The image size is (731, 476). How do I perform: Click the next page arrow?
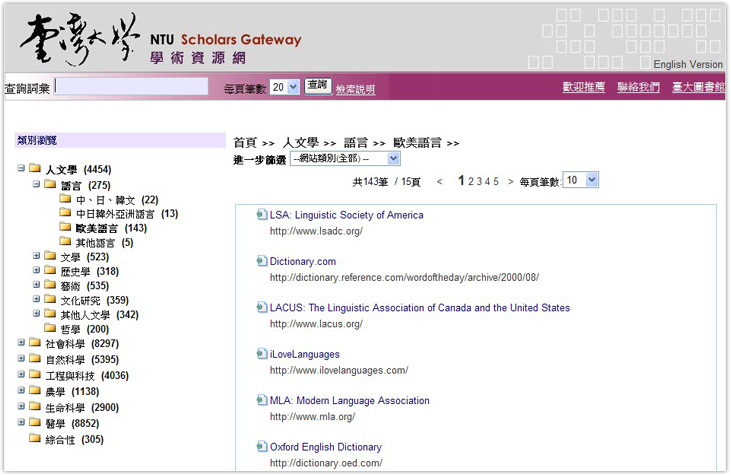click(x=510, y=181)
